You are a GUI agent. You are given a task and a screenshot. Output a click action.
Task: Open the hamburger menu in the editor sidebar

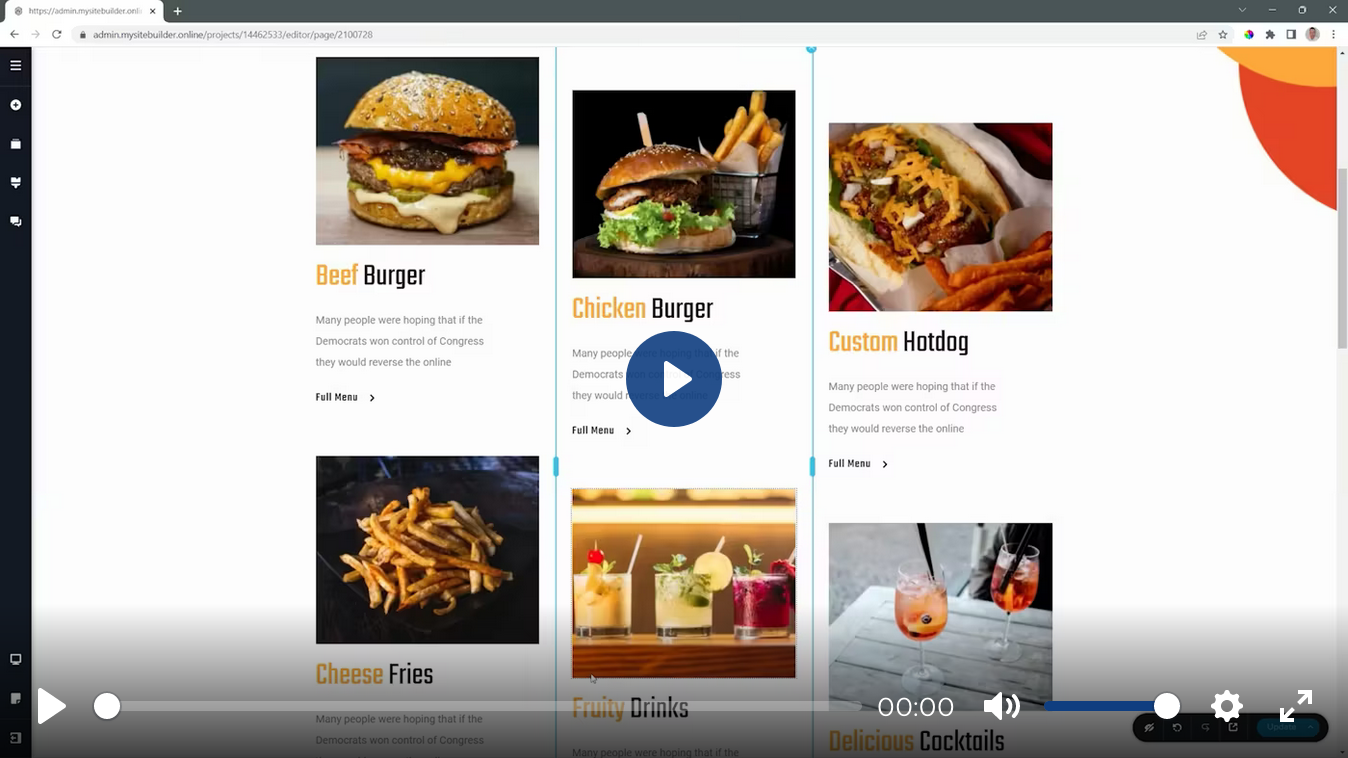pos(15,66)
